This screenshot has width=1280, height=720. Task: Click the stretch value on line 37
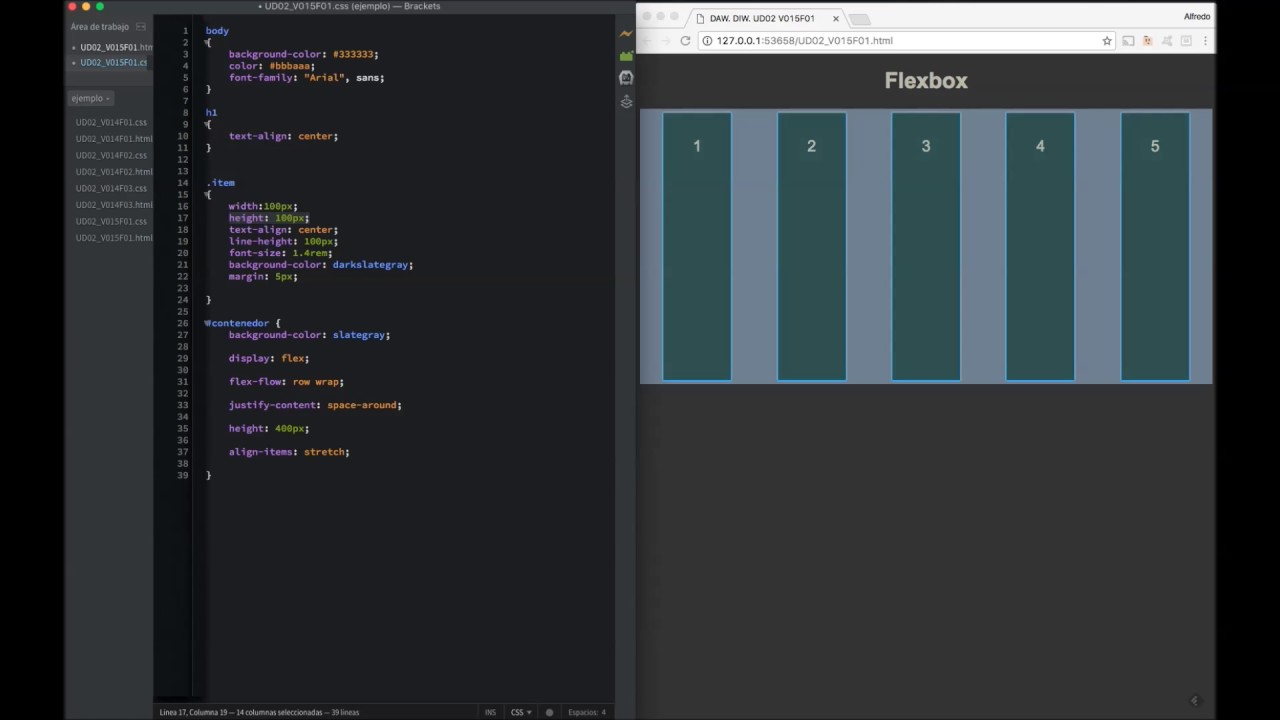(324, 452)
